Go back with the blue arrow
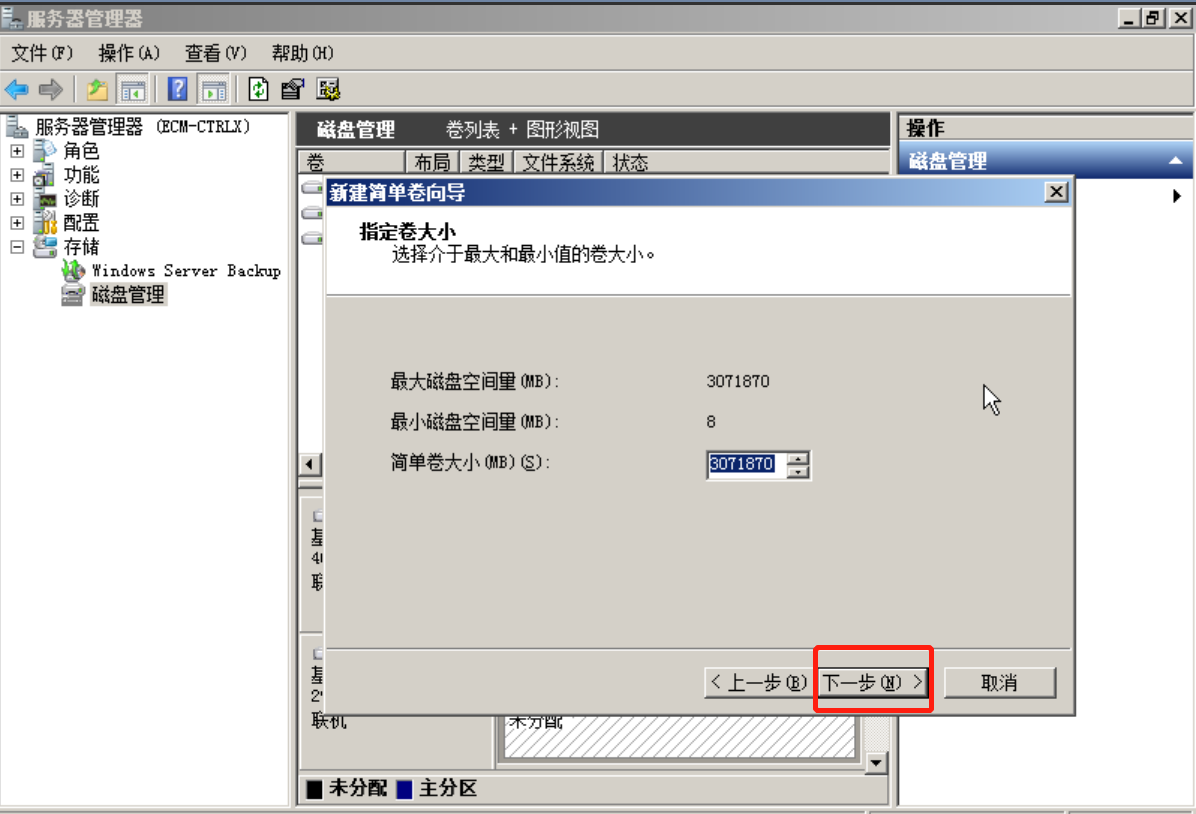Viewport: 1196px width, 814px height. [x=17, y=90]
